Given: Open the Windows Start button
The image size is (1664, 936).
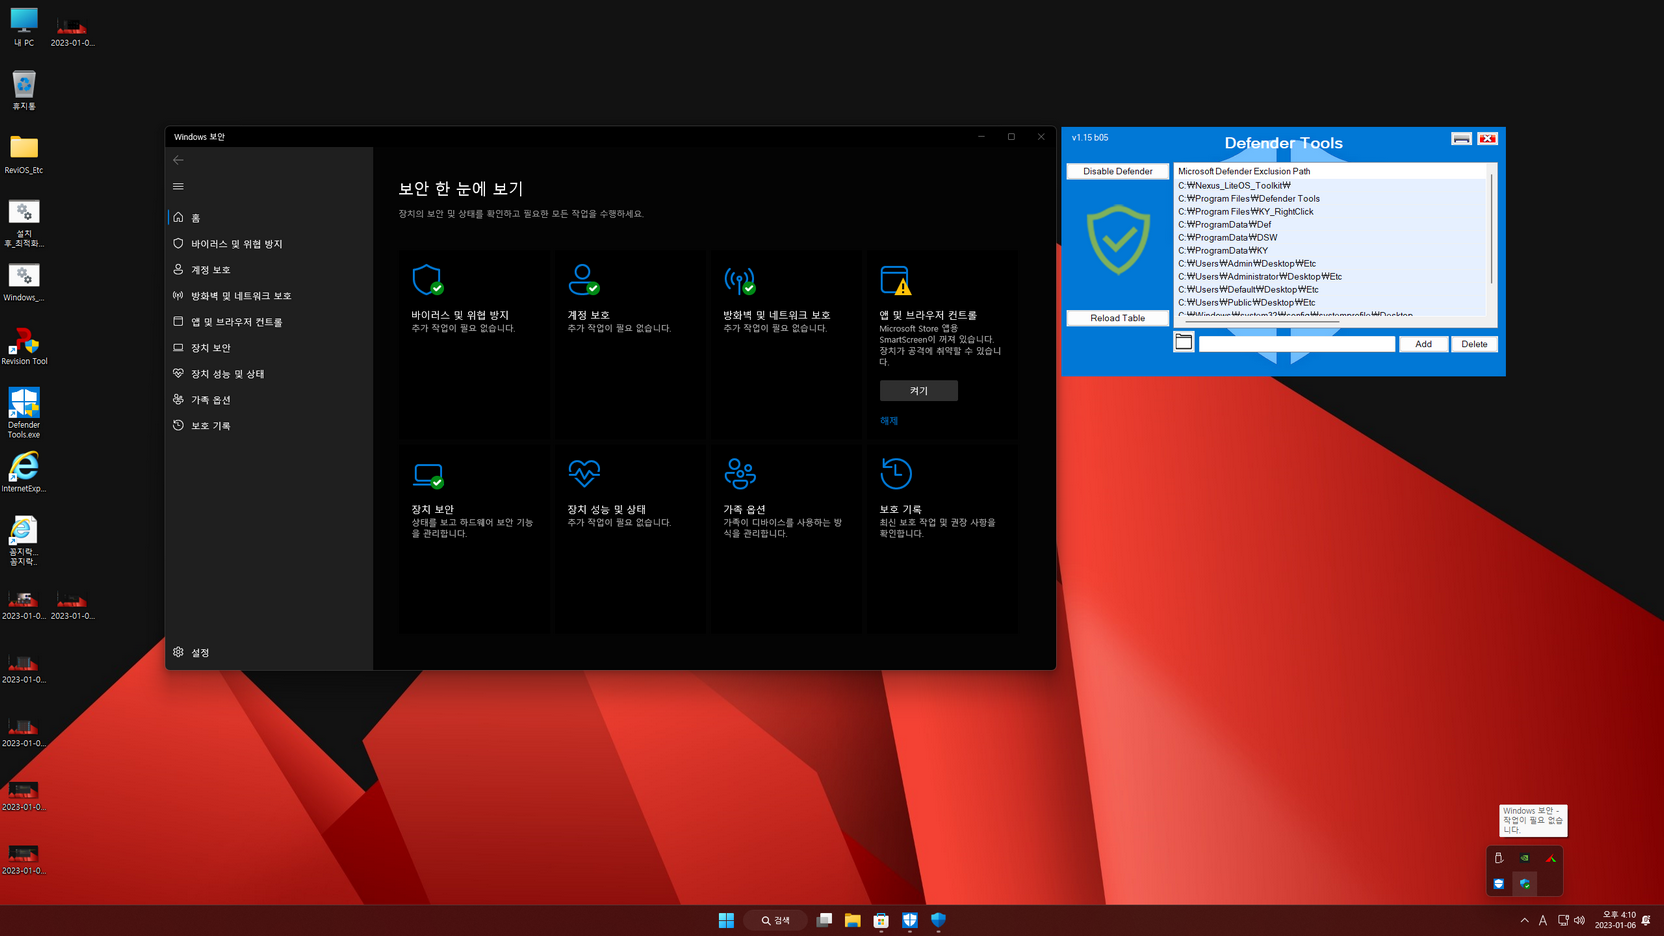Looking at the screenshot, I should pyautogui.click(x=726, y=920).
